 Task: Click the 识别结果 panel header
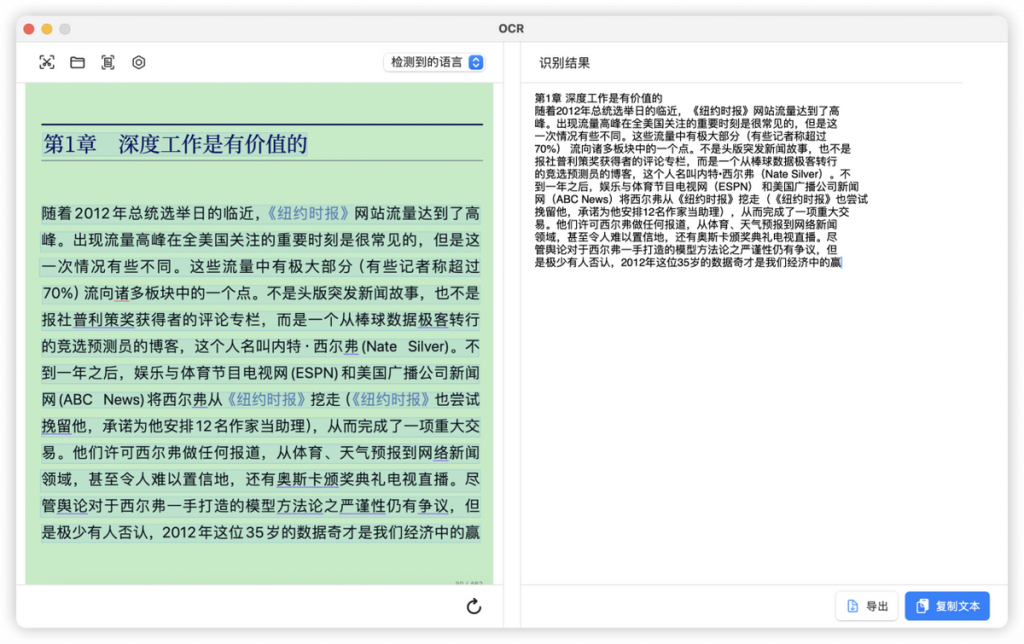(x=564, y=62)
